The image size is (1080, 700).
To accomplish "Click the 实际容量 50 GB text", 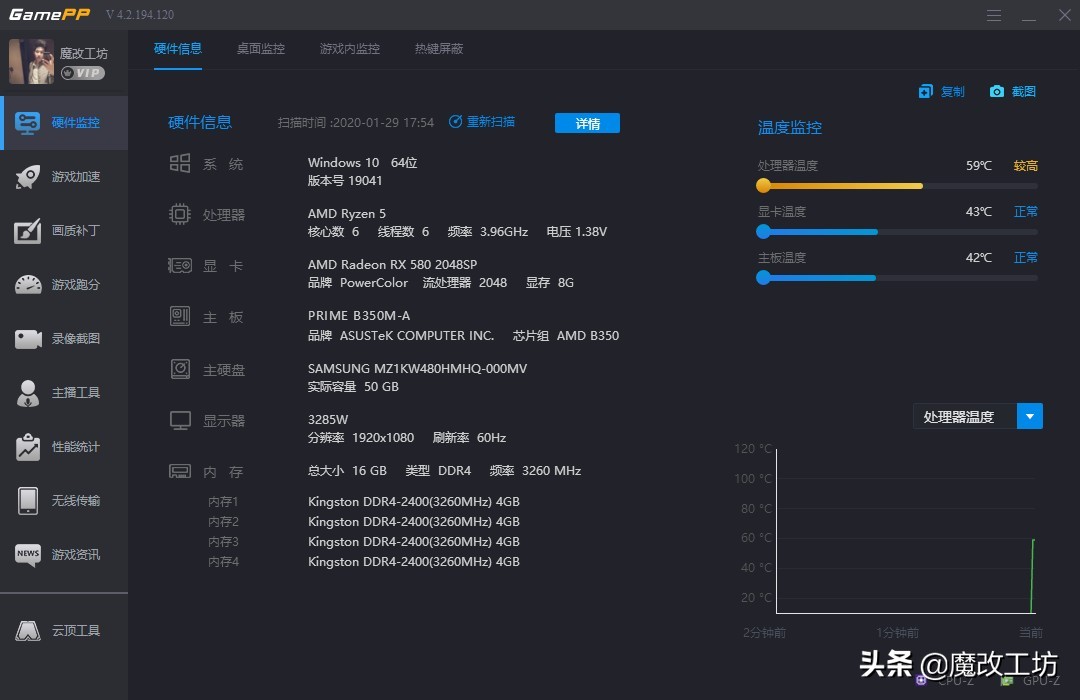I will [x=353, y=387].
